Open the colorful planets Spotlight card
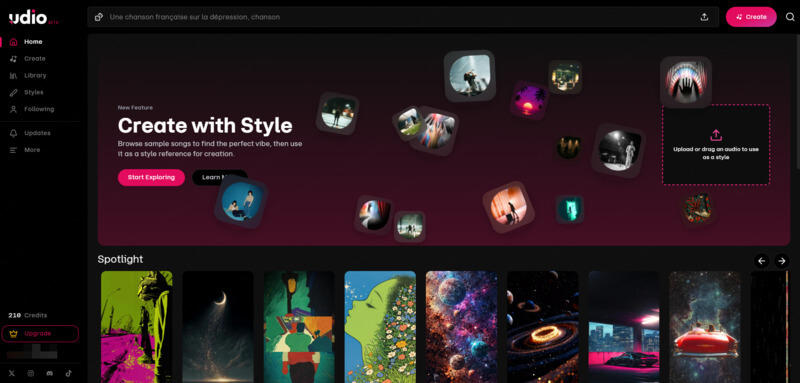The image size is (800, 383). (x=462, y=327)
